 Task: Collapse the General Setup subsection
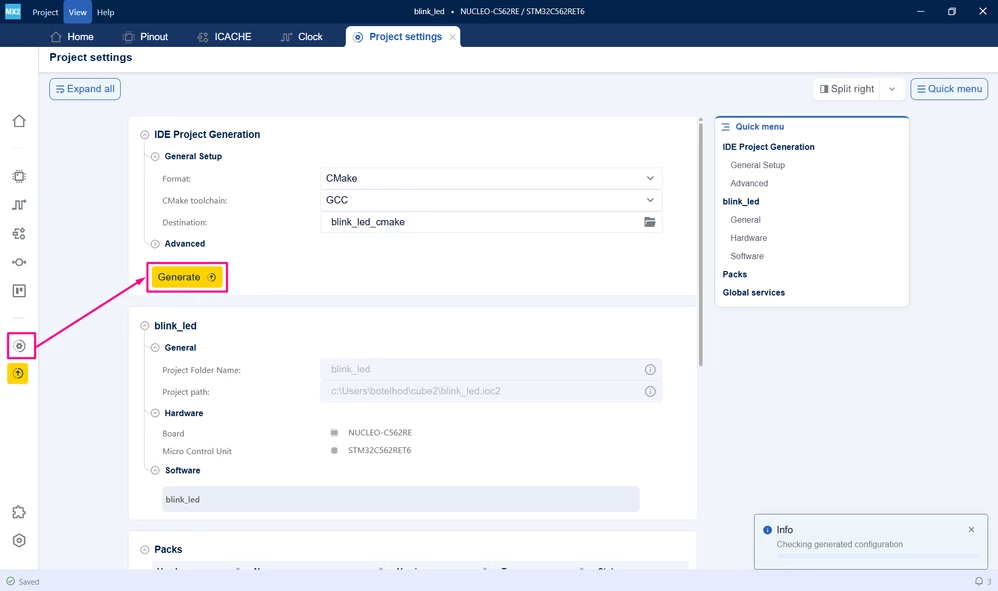pyautogui.click(x=155, y=156)
